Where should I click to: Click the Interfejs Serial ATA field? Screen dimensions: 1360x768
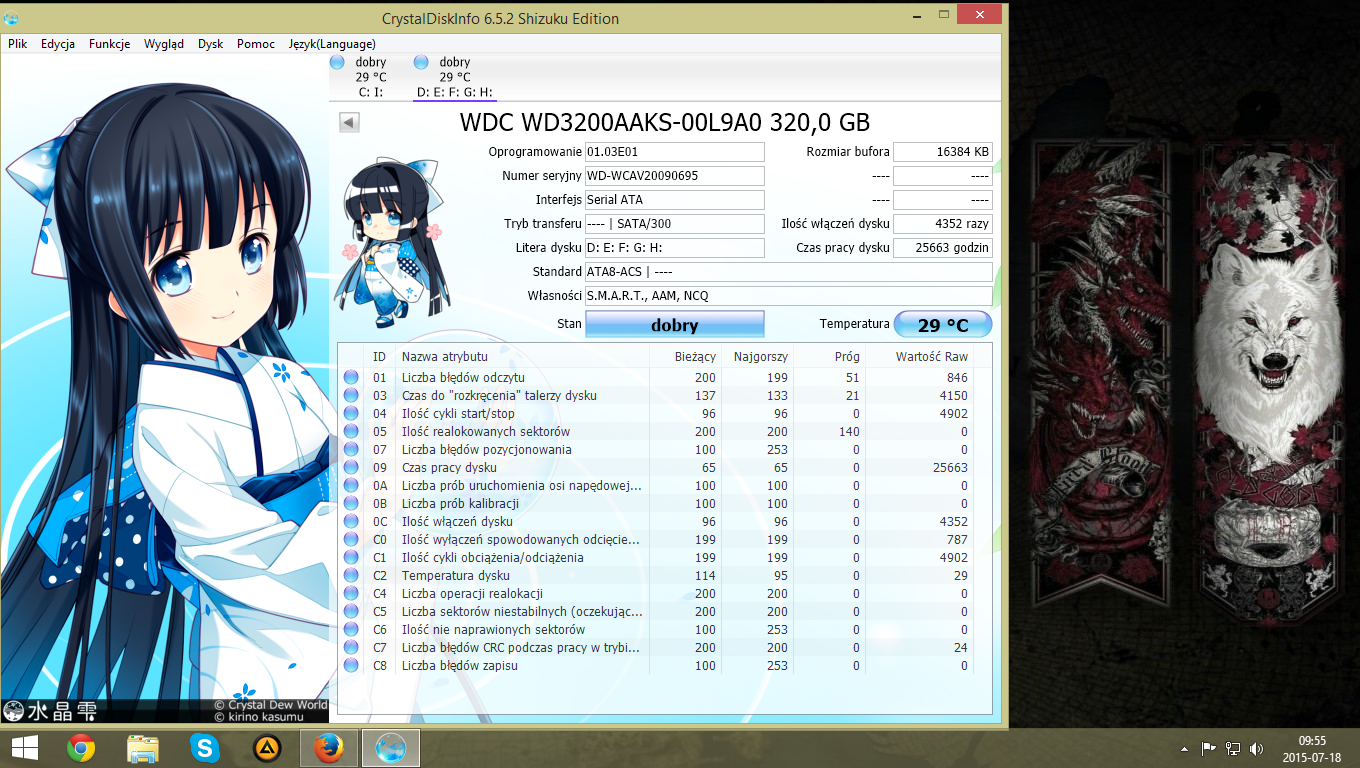675,200
